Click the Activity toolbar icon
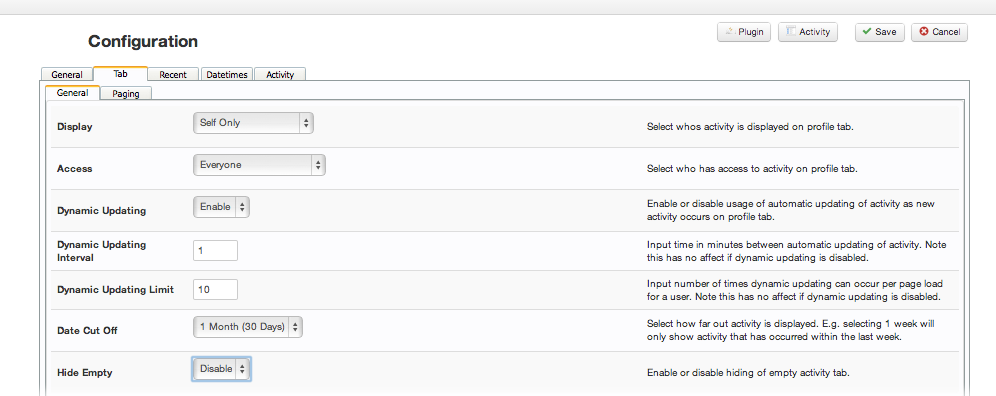Screen dimensions: 996x396 coord(791,31)
